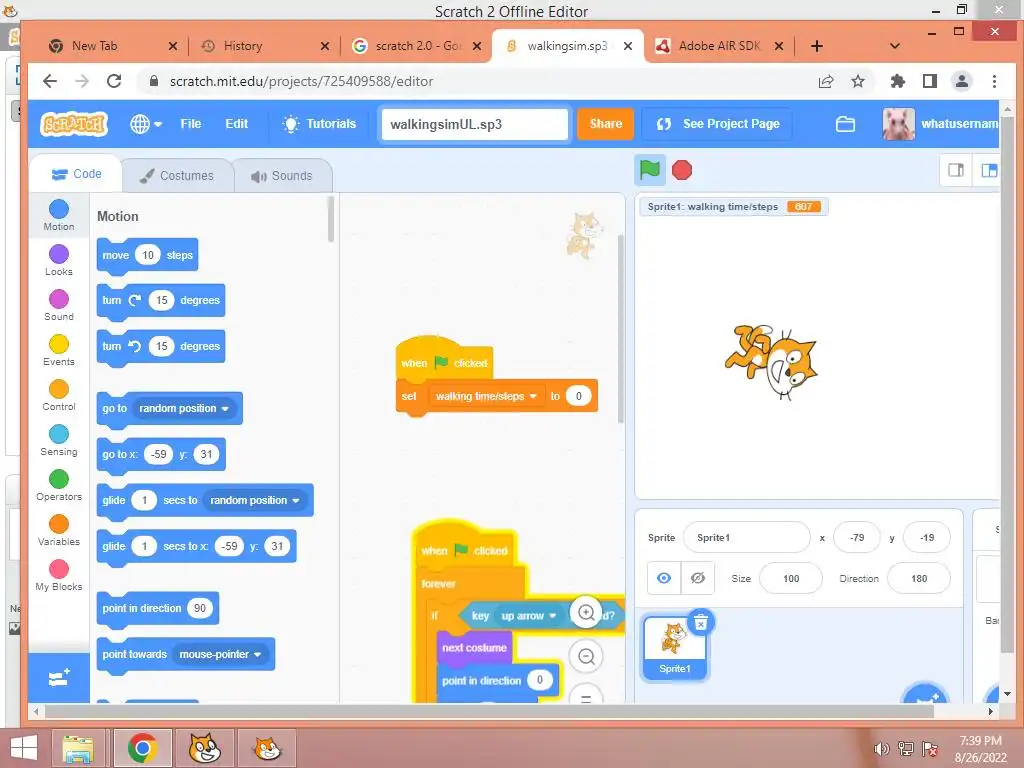Click the address bar URL
Image resolution: width=1024 pixels, height=768 pixels.
point(302,81)
